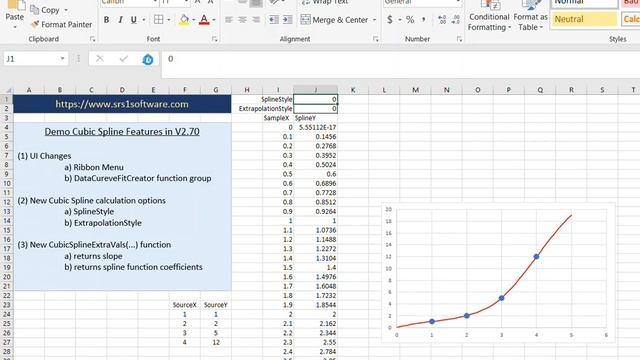Increase the cell indent
Viewport: 640px width, 360px height.
pyautogui.click(x=287, y=20)
